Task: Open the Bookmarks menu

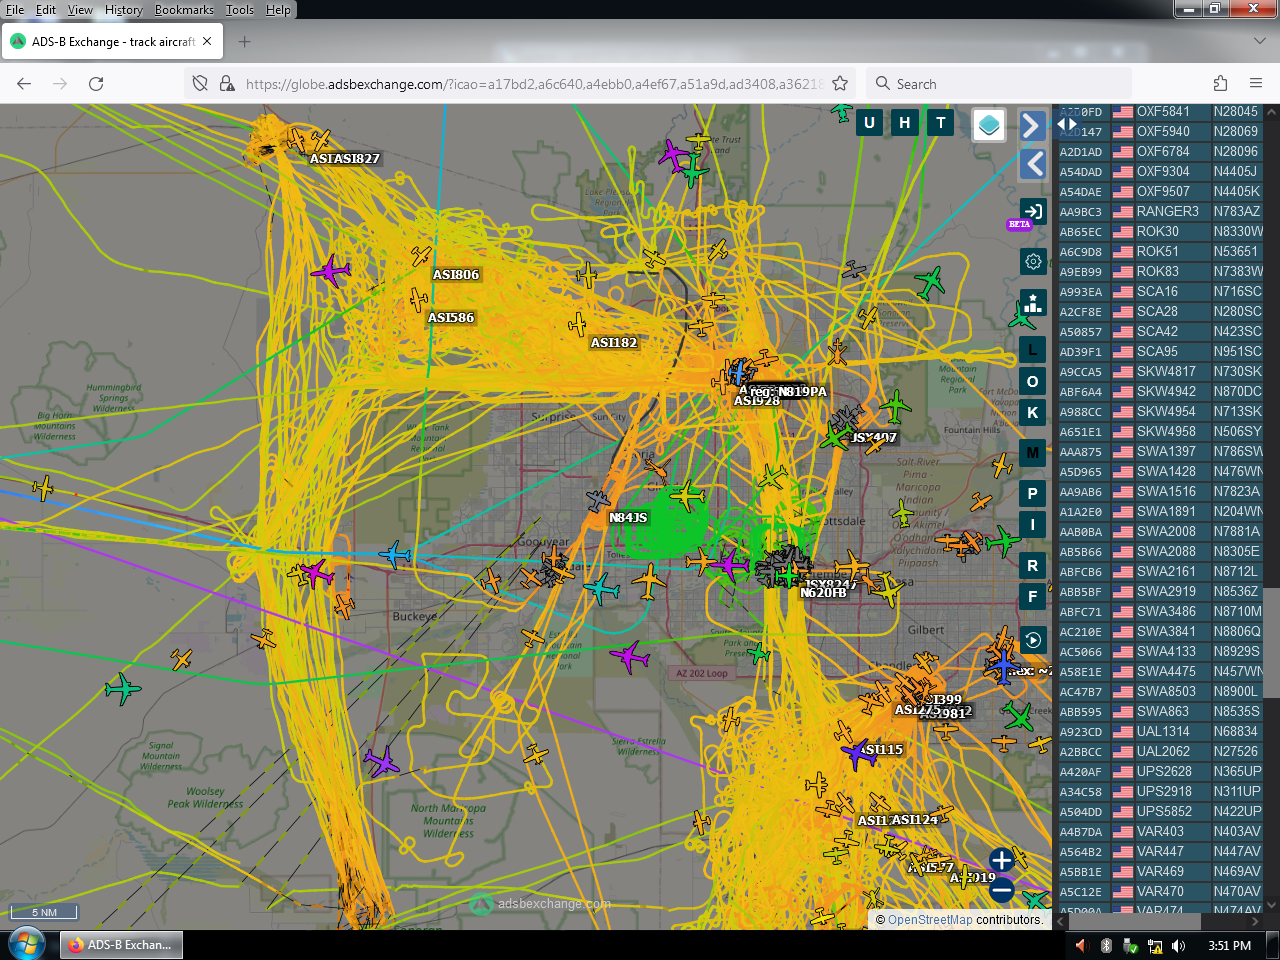Action: [184, 10]
